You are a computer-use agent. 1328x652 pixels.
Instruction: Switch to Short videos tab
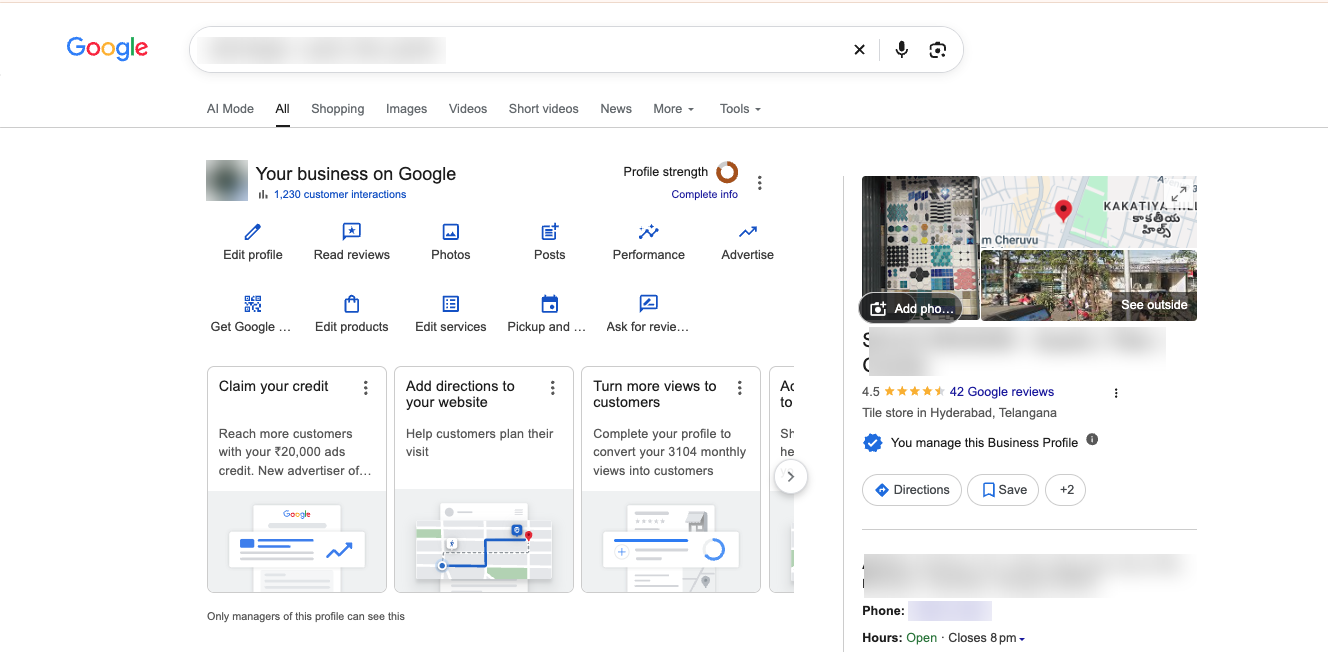tap(544, 109)
